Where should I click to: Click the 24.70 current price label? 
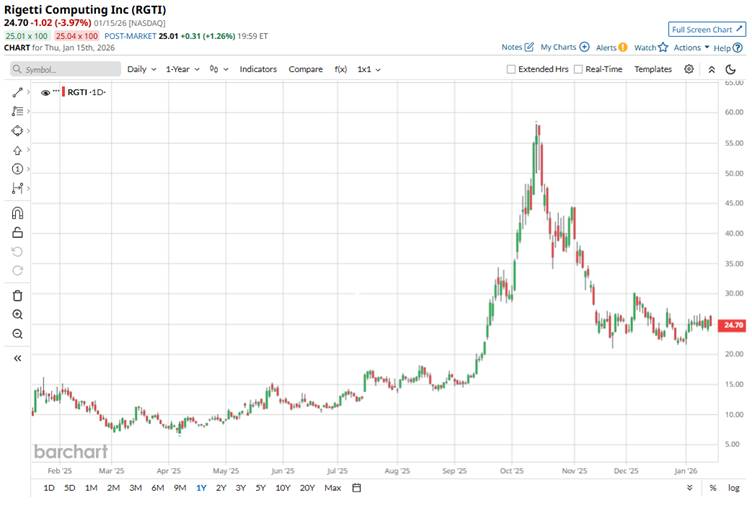point(732,325)
